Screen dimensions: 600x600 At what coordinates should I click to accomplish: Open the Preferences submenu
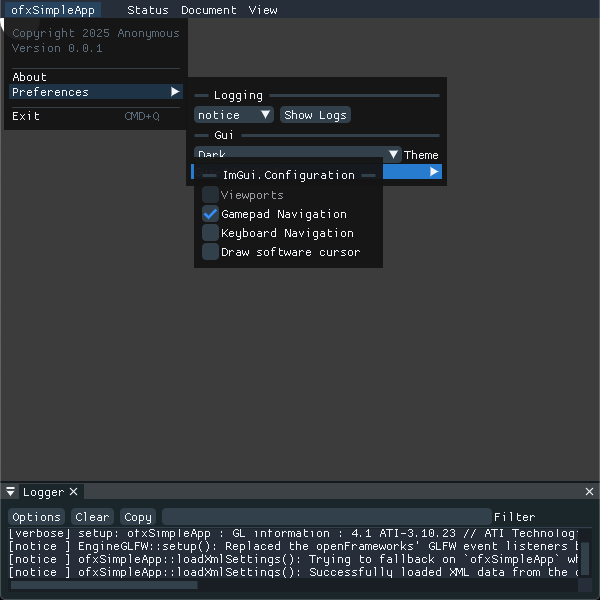pos(96,92)
